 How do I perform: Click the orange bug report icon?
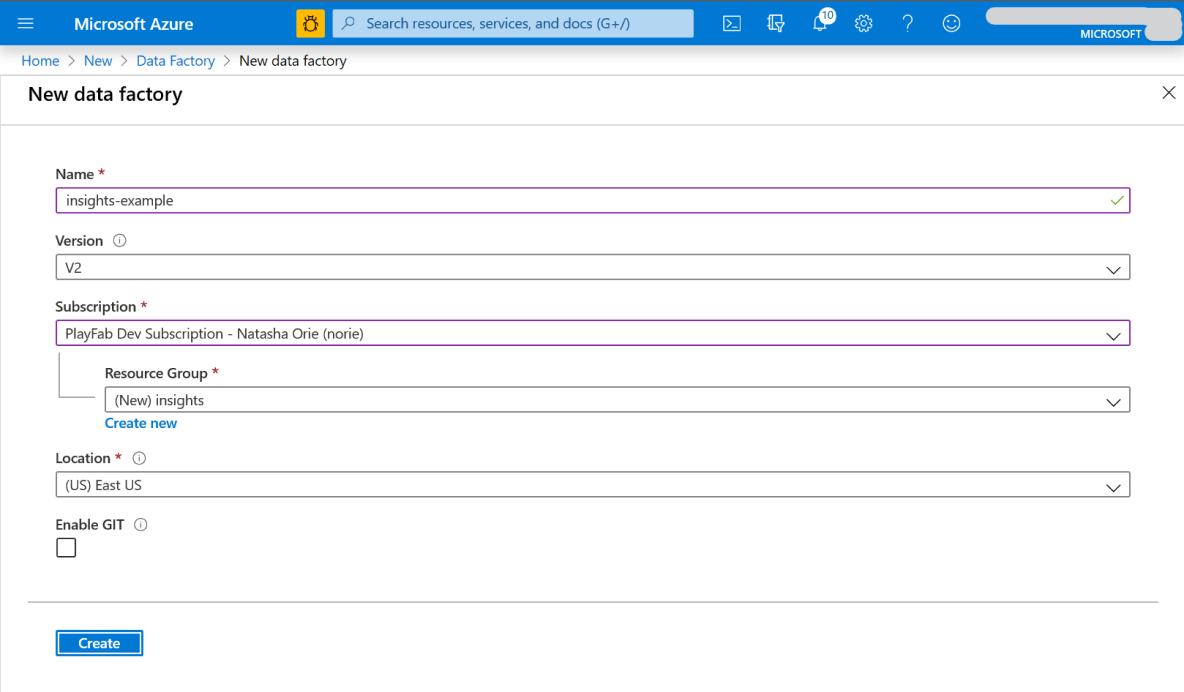click(x=310, y=23)
